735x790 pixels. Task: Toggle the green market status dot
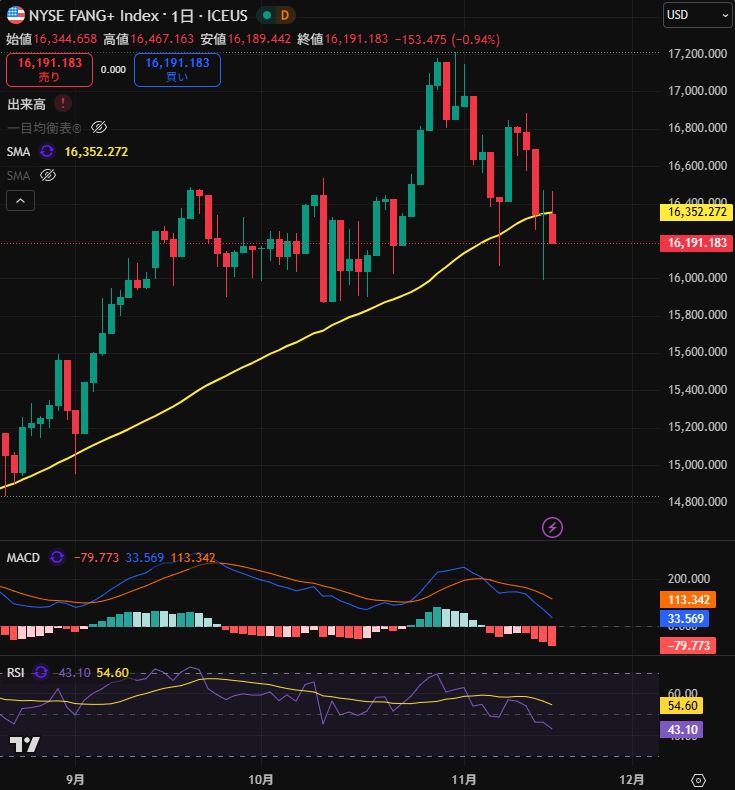tap(265, 15)
